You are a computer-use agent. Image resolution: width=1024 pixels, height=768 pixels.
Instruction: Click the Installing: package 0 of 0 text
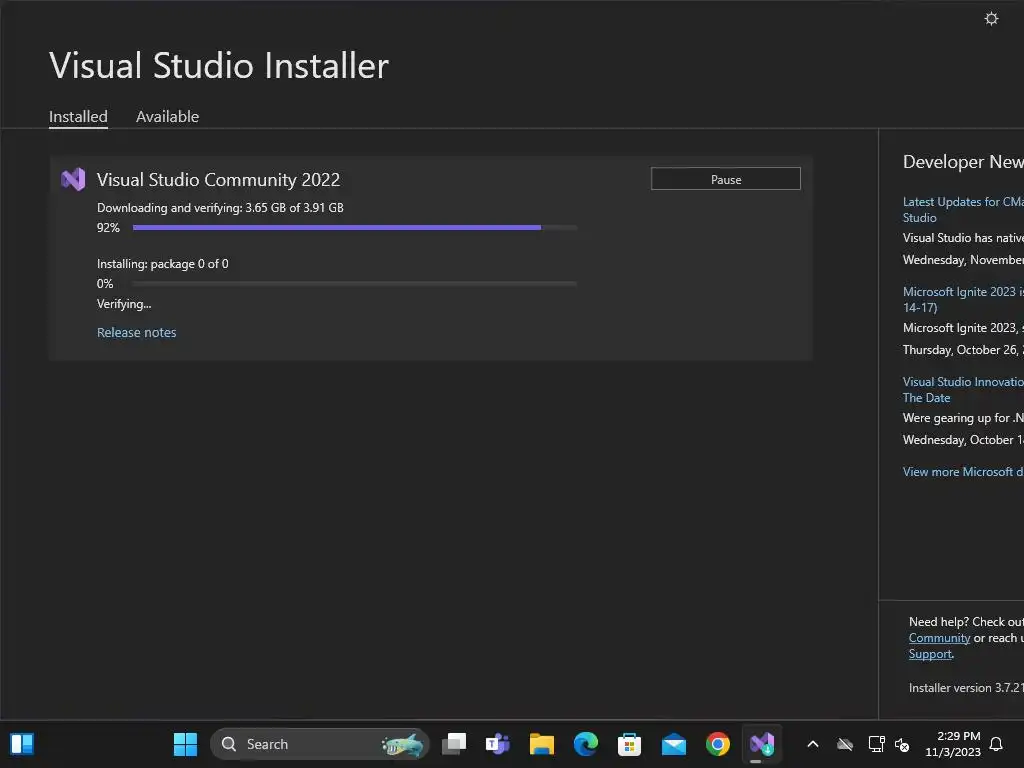[x=163, y=264]
